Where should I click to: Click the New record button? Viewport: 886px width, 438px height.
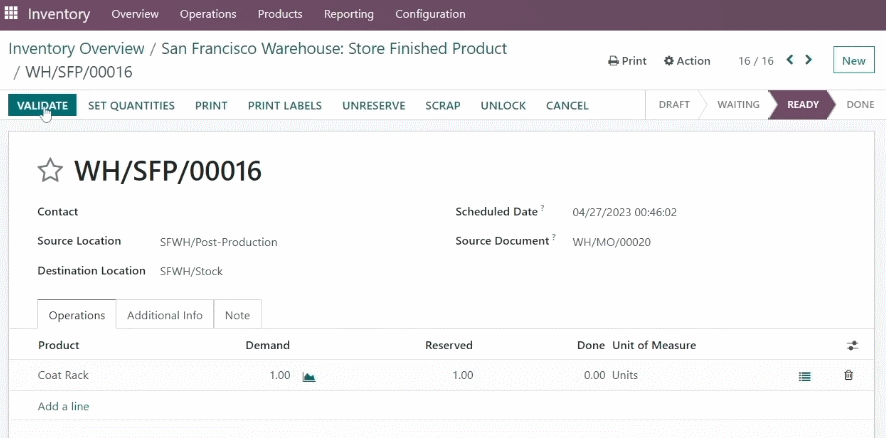click(853, 60)
